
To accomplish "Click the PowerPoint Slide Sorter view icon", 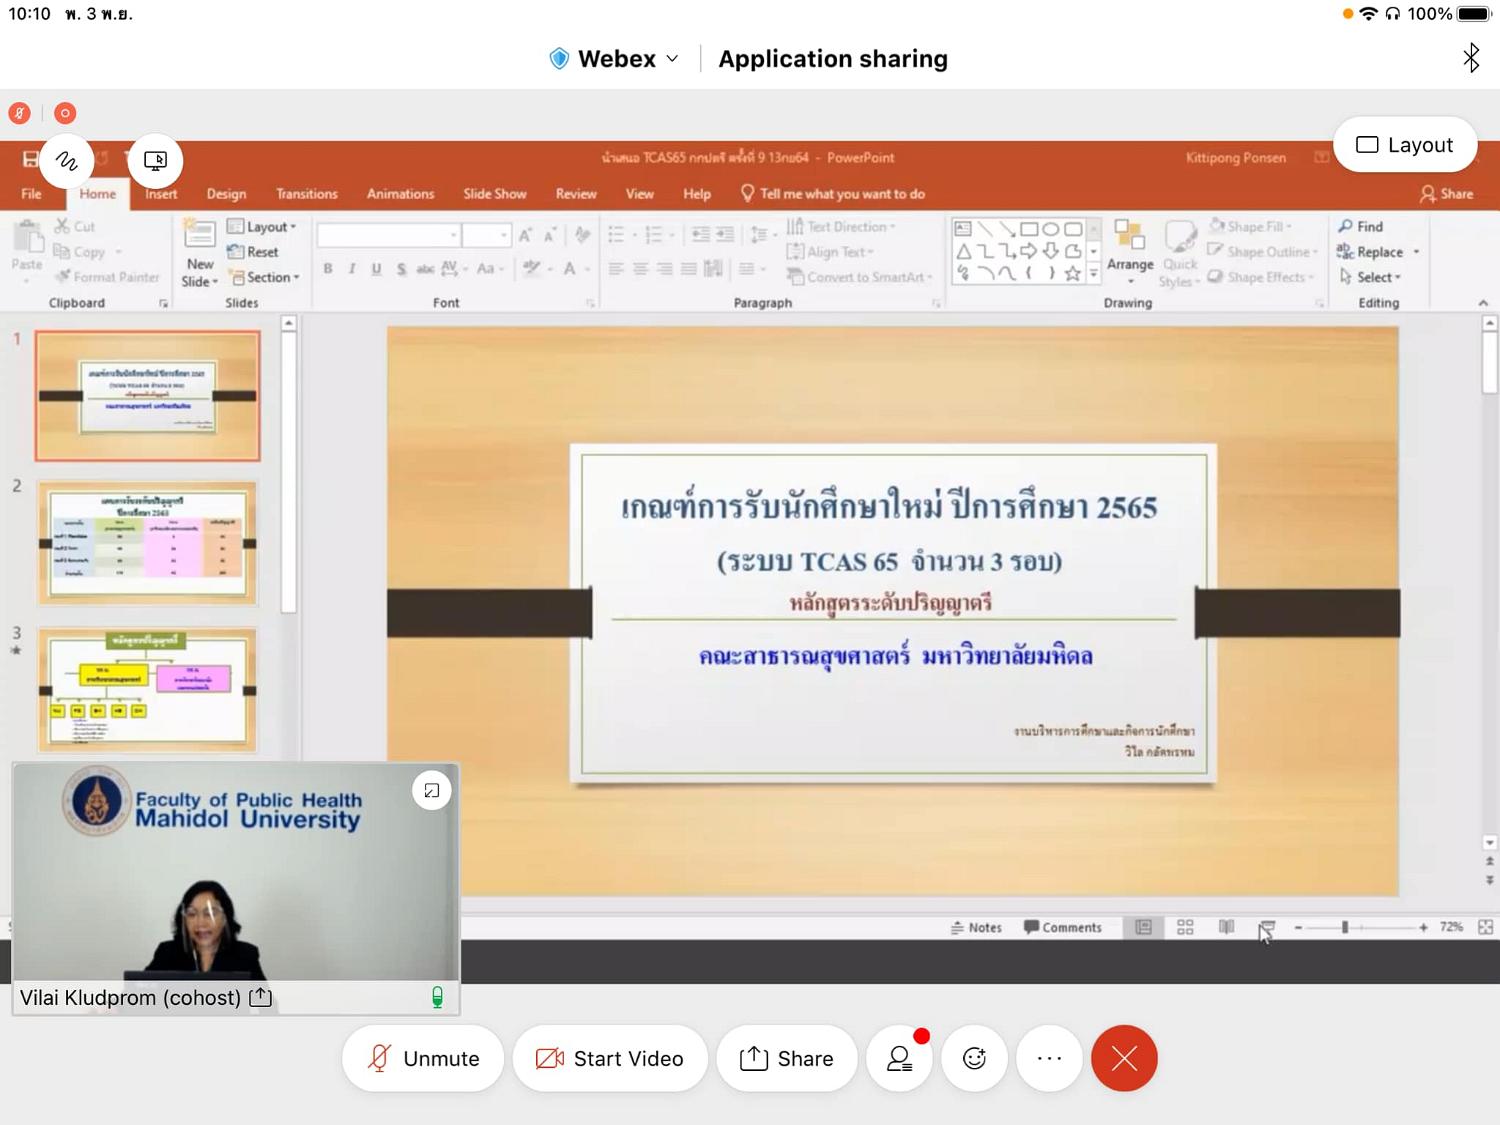I will pos(1185,927).
